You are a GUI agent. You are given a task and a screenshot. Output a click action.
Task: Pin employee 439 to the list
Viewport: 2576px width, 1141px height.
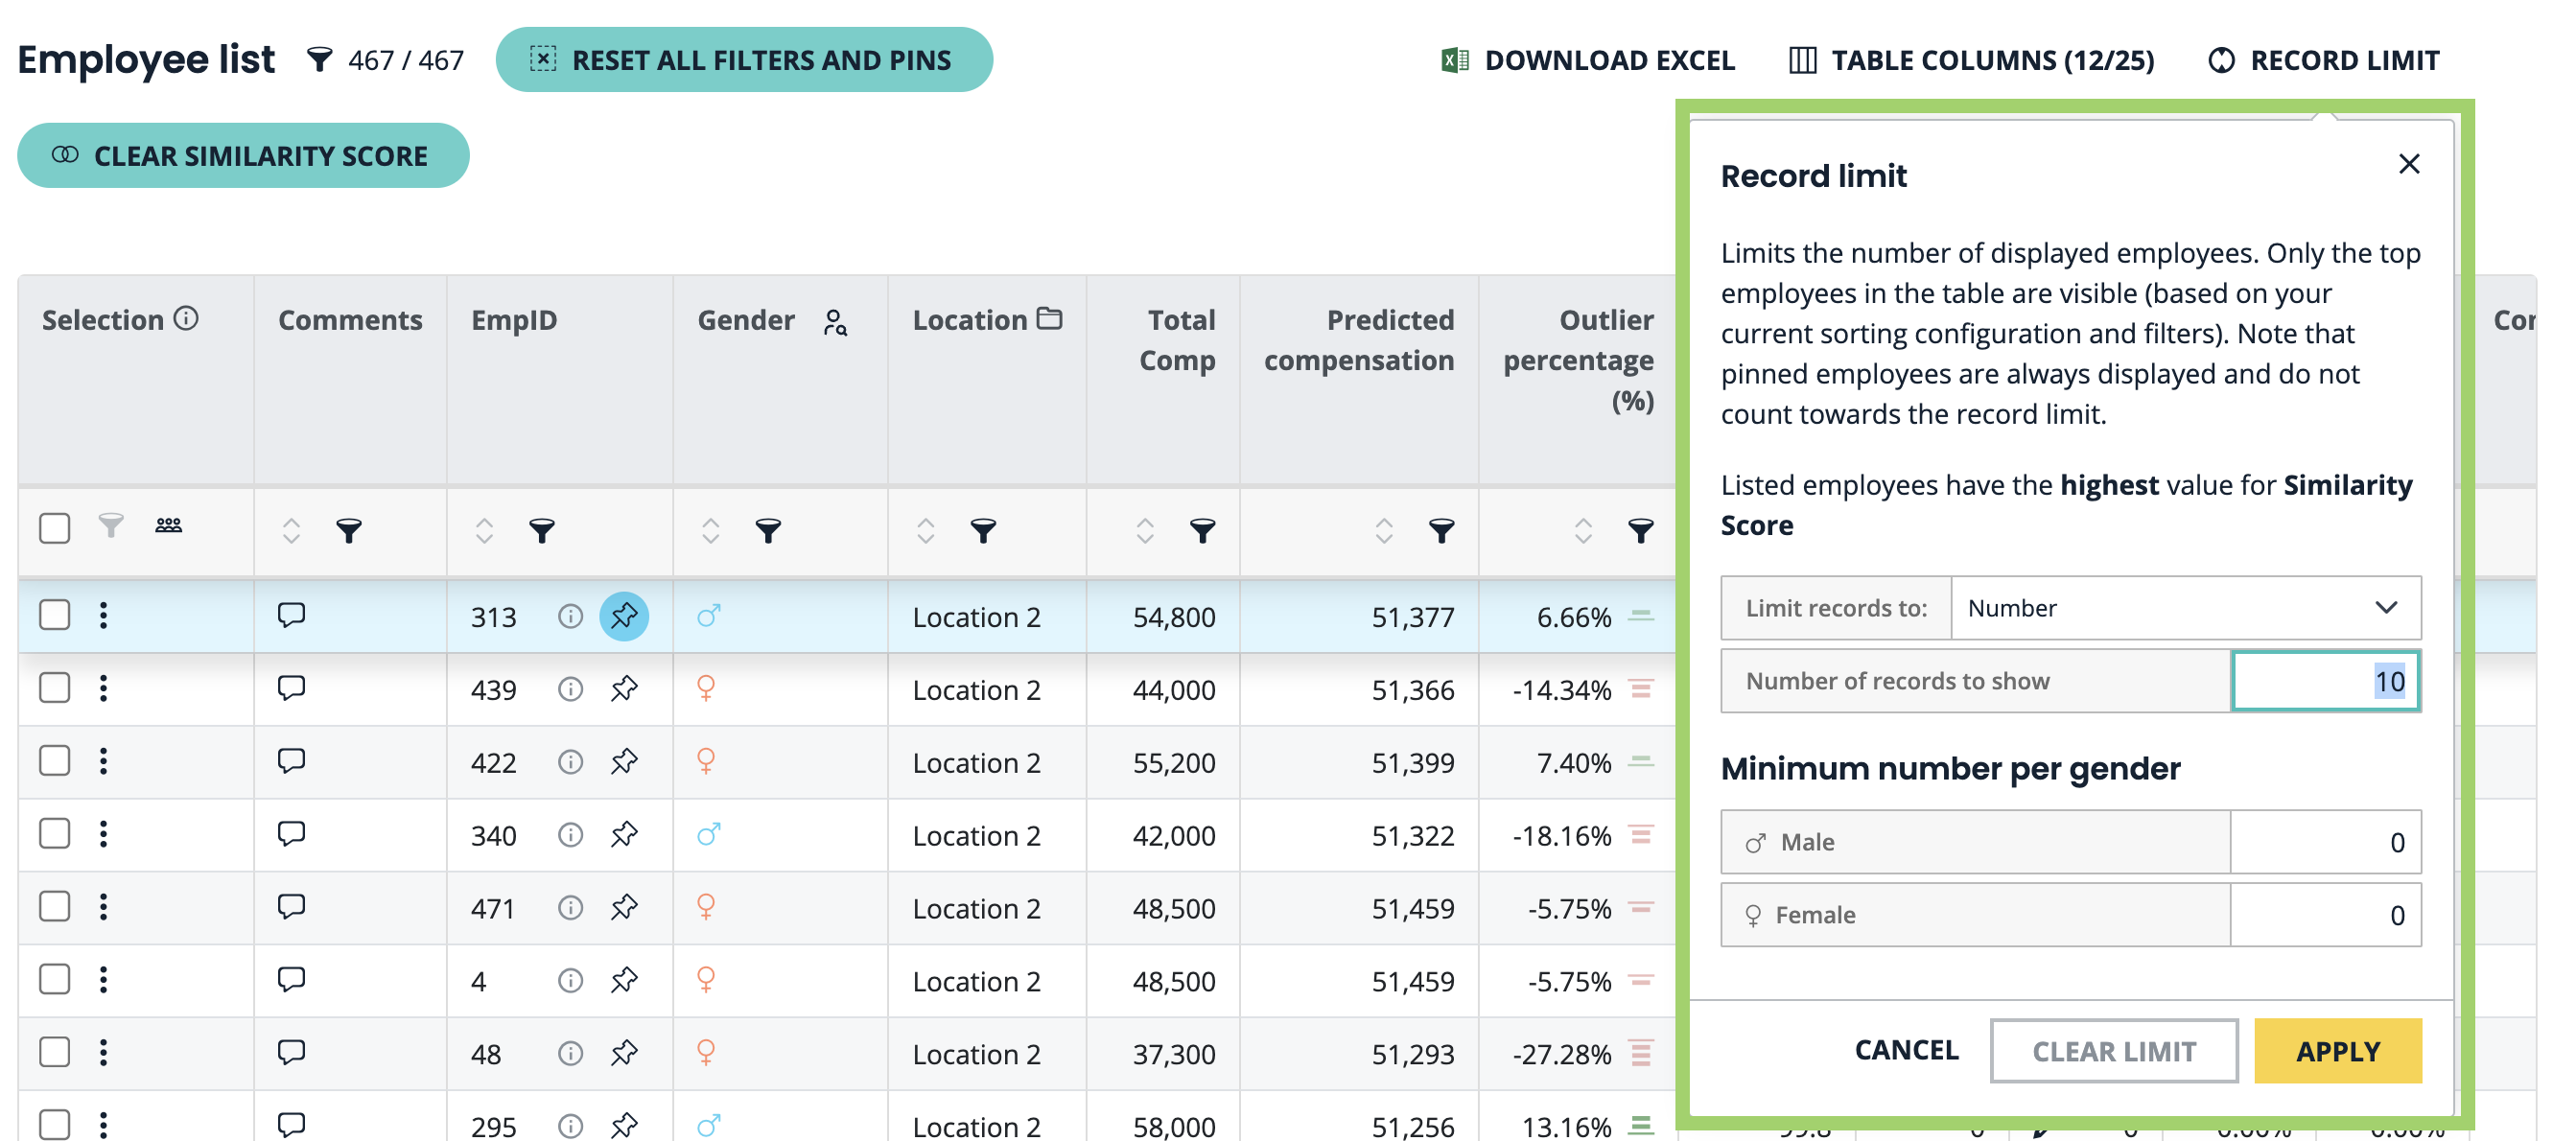623,689
